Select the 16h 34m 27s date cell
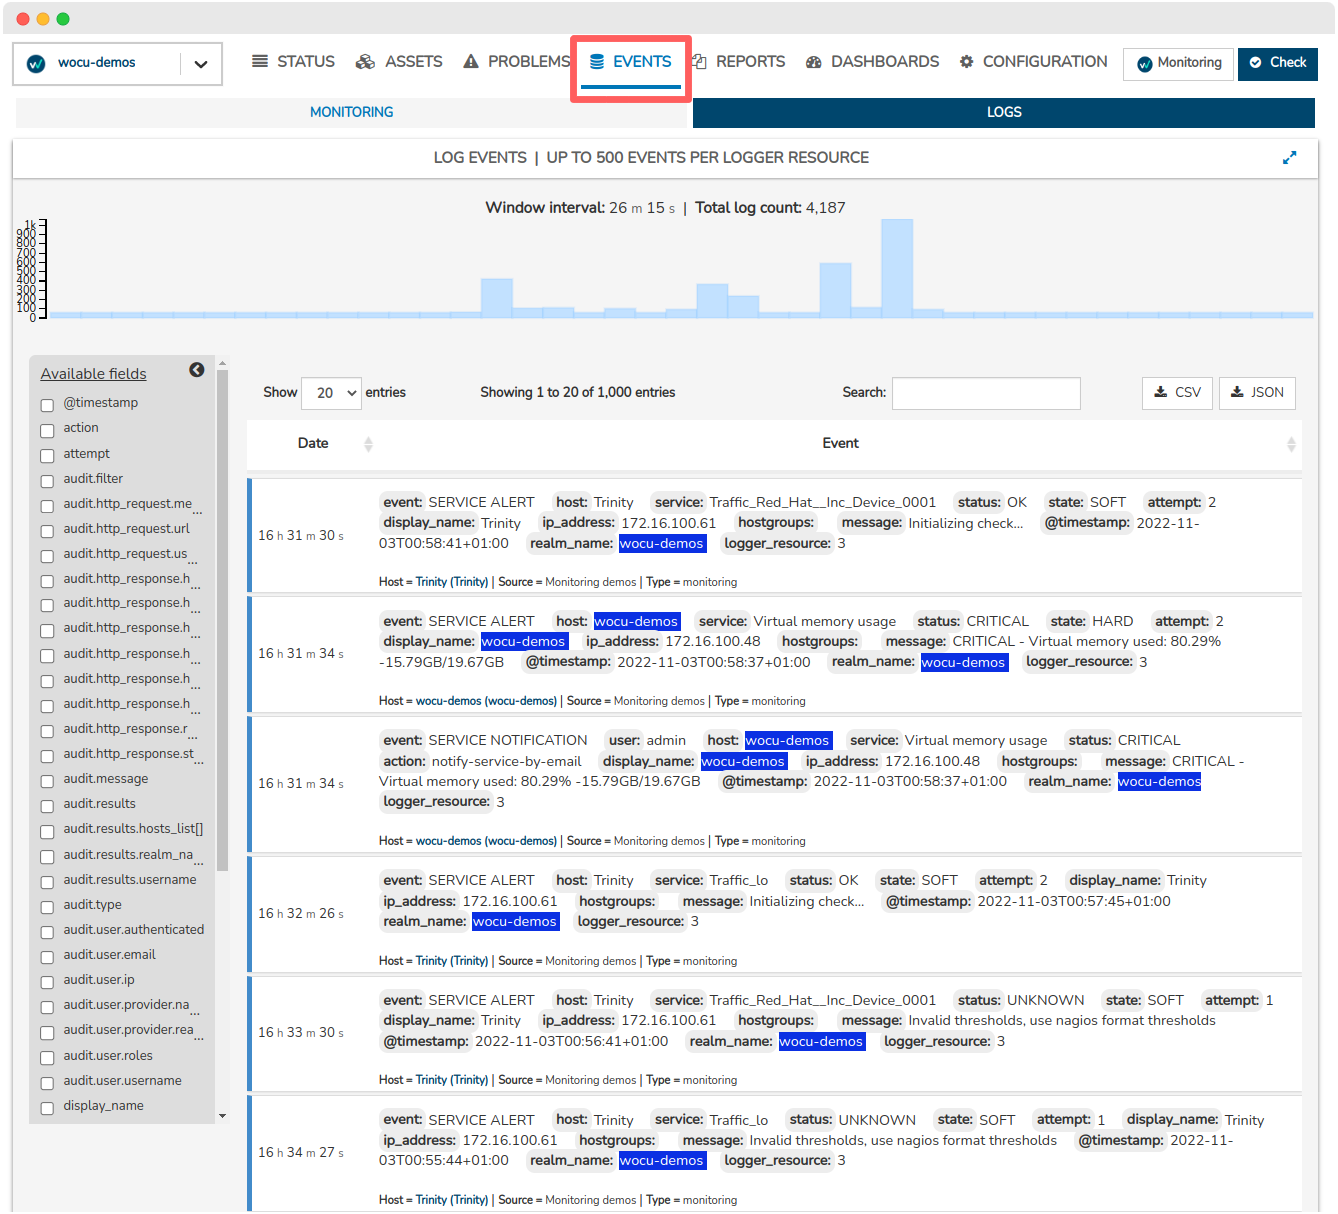1338x1214 pixels. 301,1153
